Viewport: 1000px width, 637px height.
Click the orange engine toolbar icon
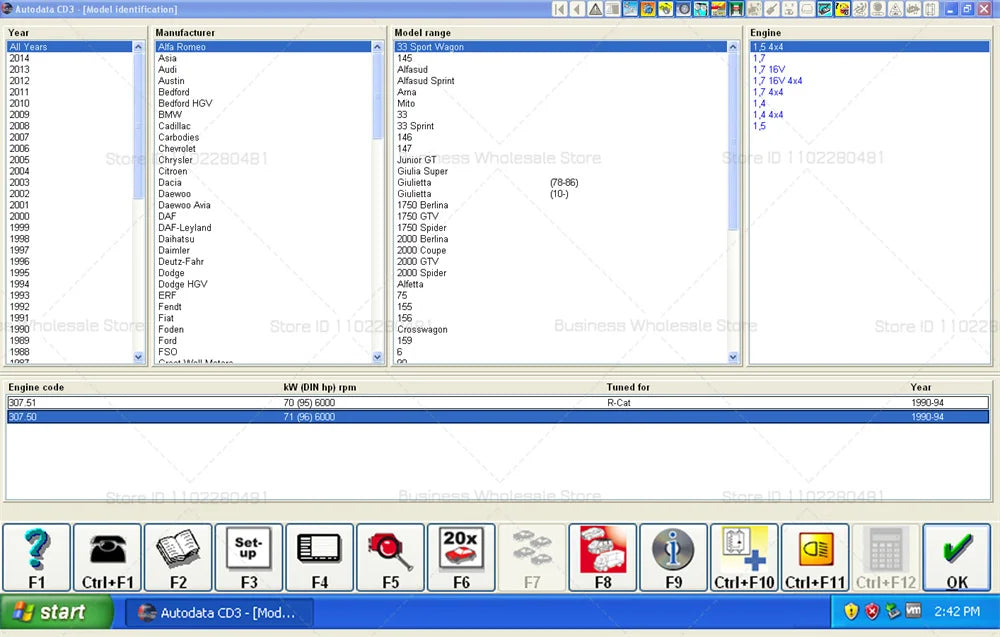648,9
